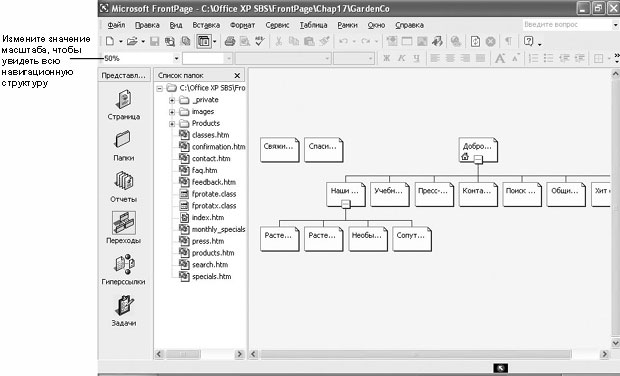620x376 pixels.
Task: Open dropdown arrow next to New page
Action: (x=120, y=41)
